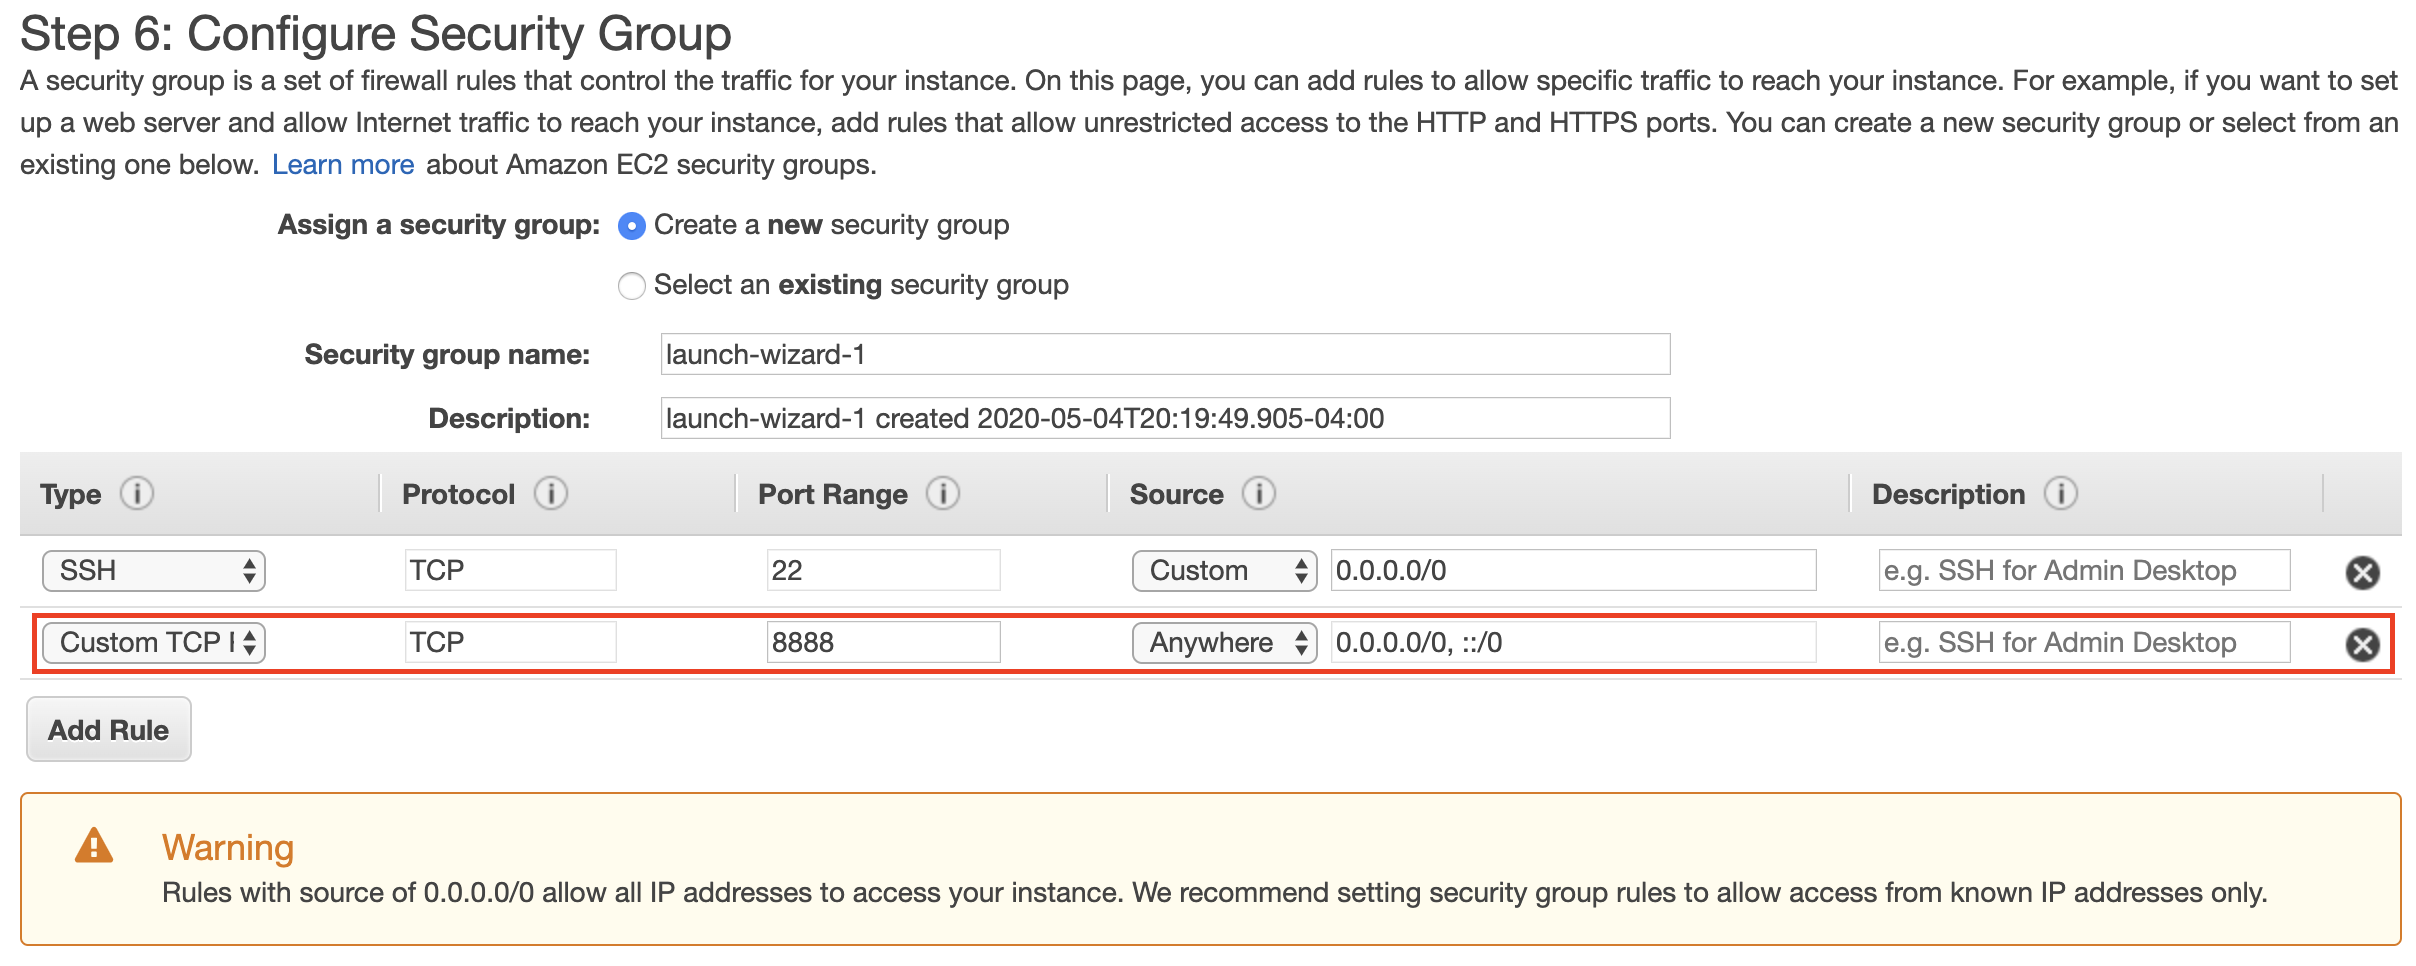Open the Custom TCP type dropdown
The width and height of the screenshot is (2416, 966).
pyautogui.click(x=154, y=643)
